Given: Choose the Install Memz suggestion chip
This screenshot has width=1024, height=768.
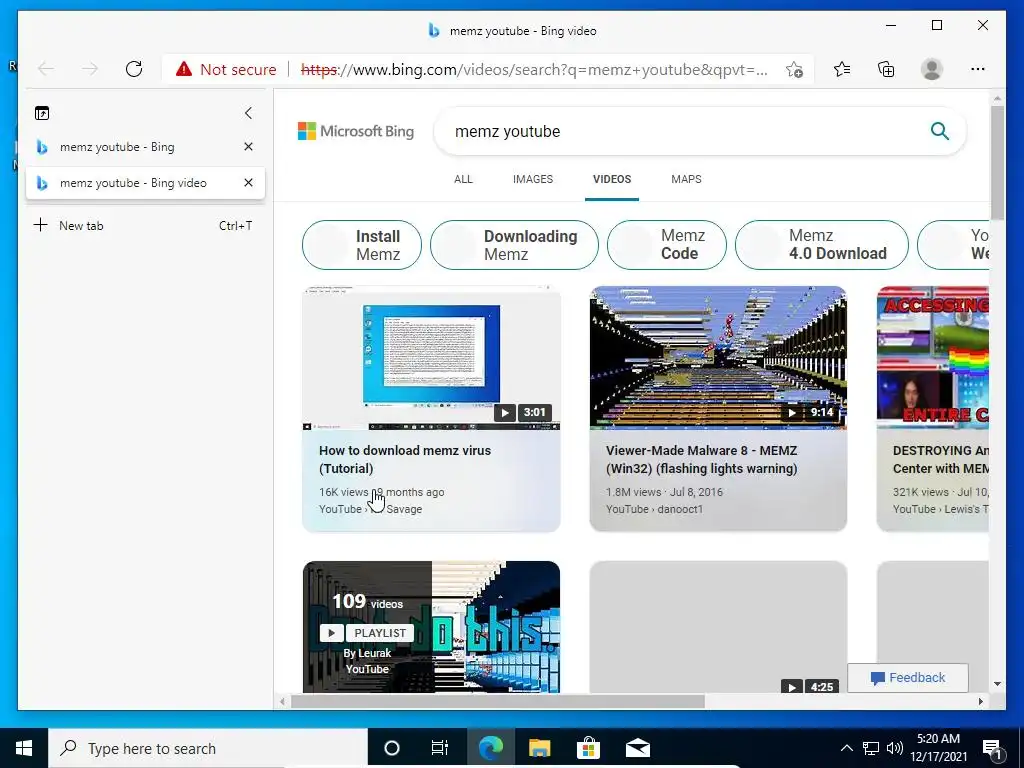Looking at the screenshot, I should click(362, 245).
